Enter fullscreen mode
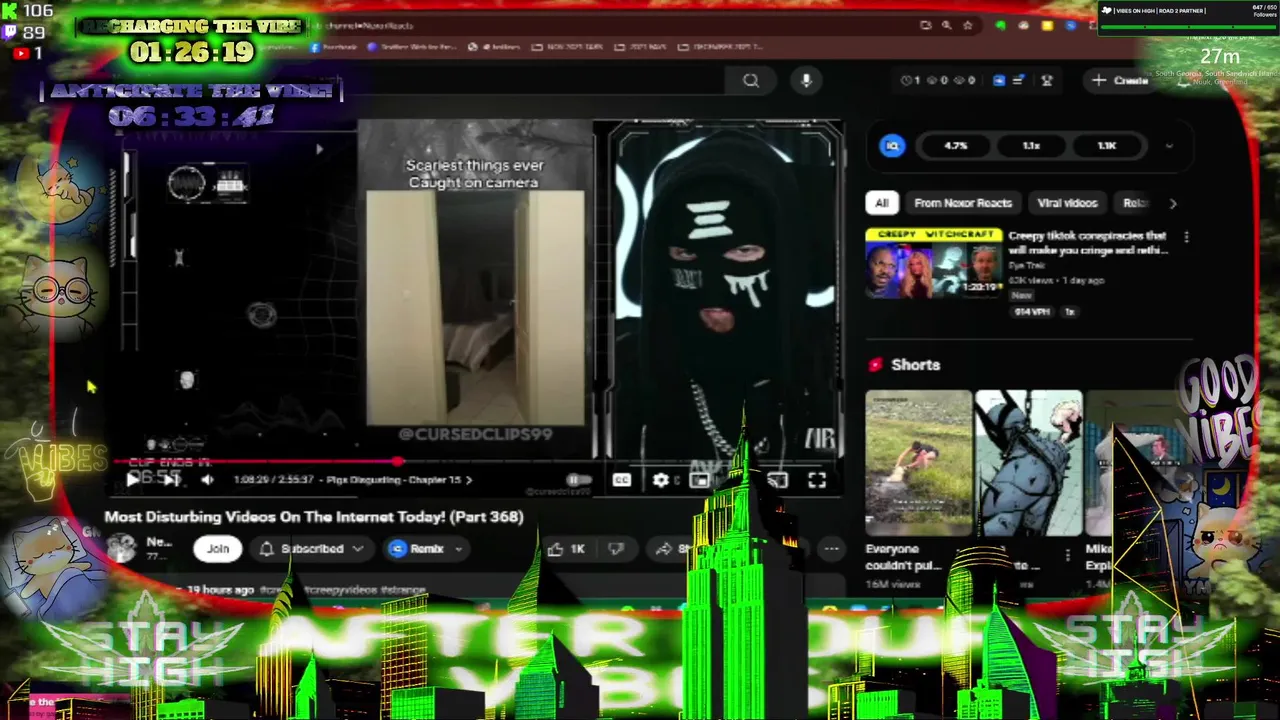 coord(817,480)
